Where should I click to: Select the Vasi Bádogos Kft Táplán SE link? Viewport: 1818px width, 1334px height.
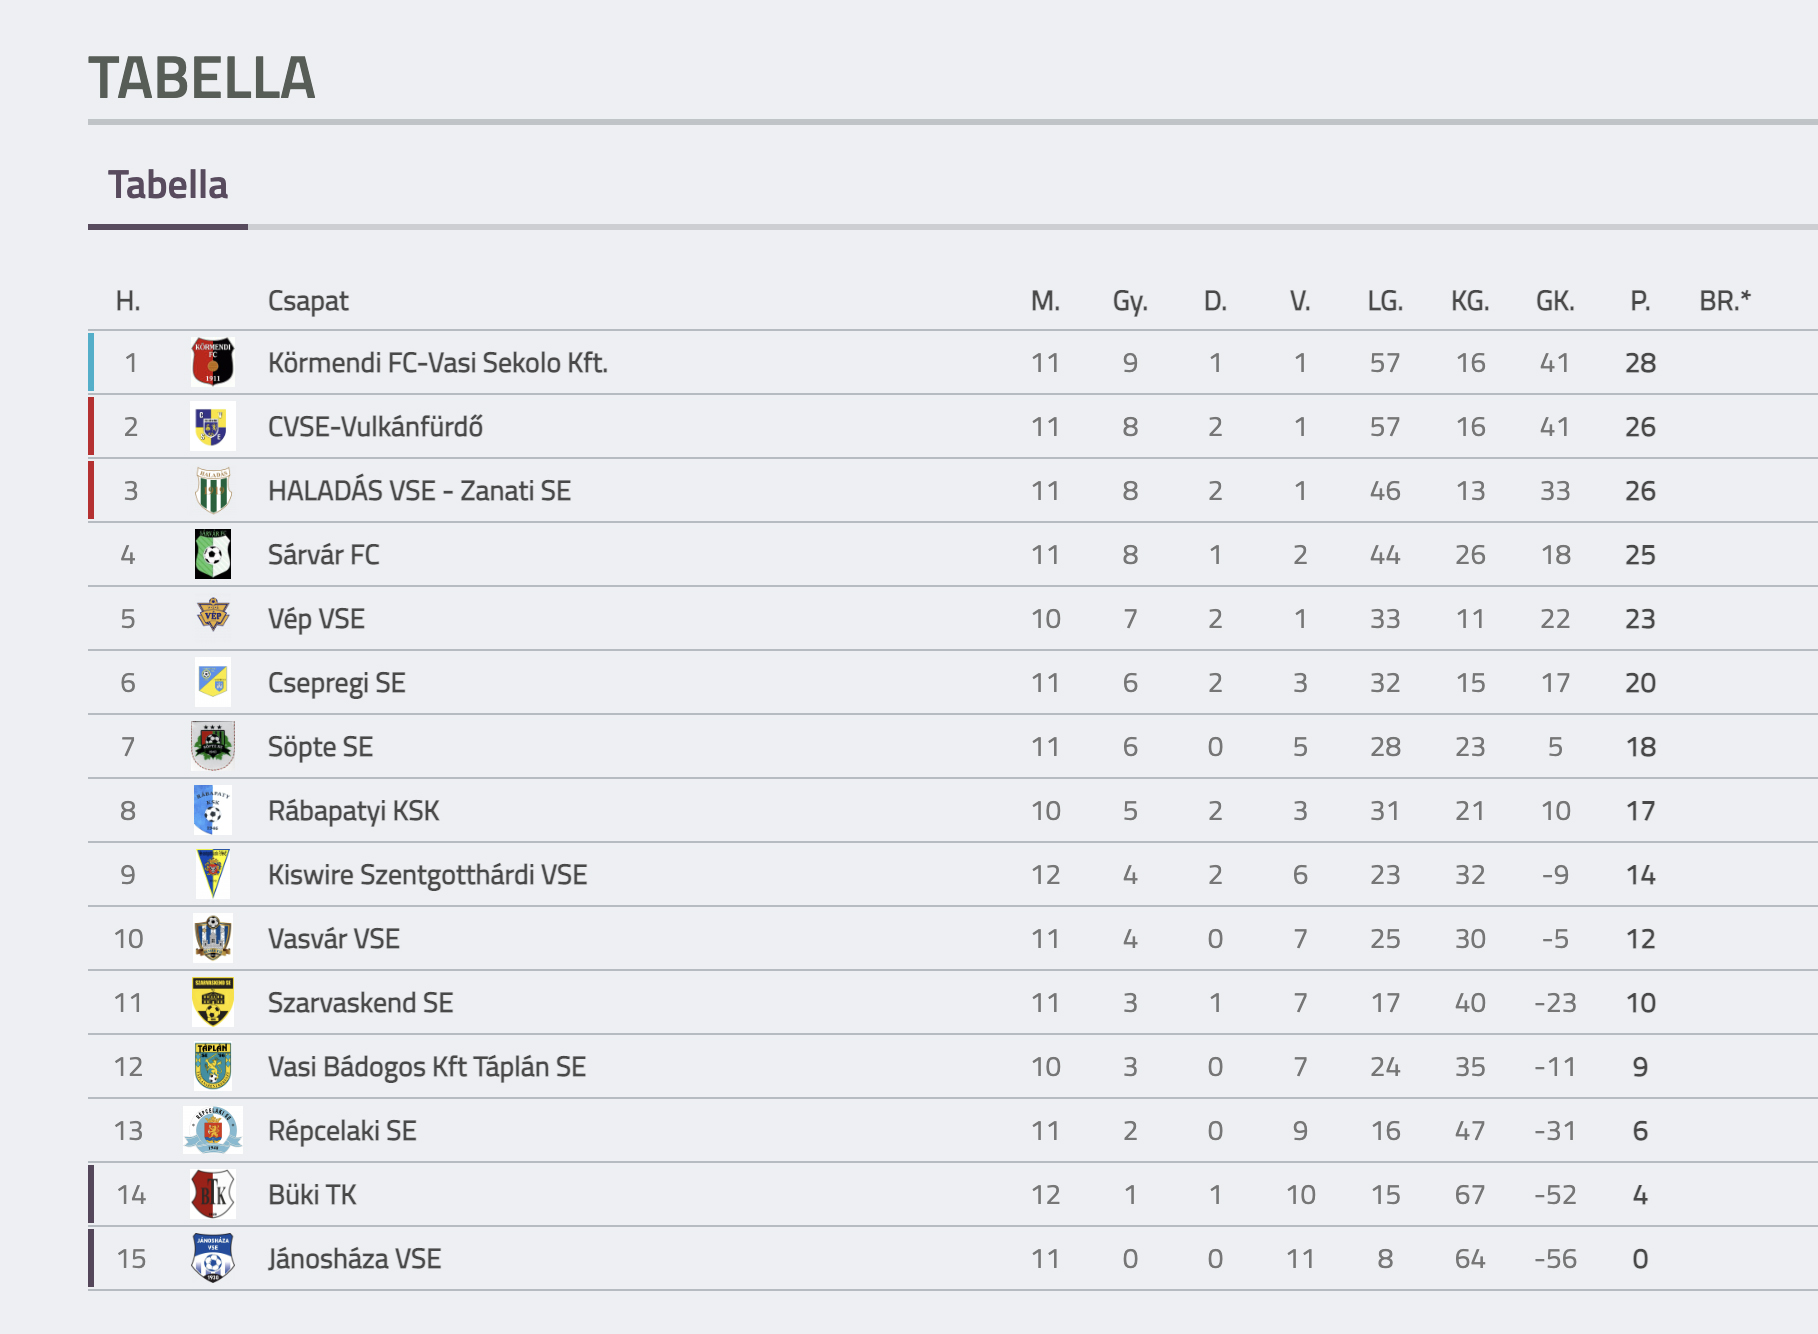click(x=427, y=1067)
